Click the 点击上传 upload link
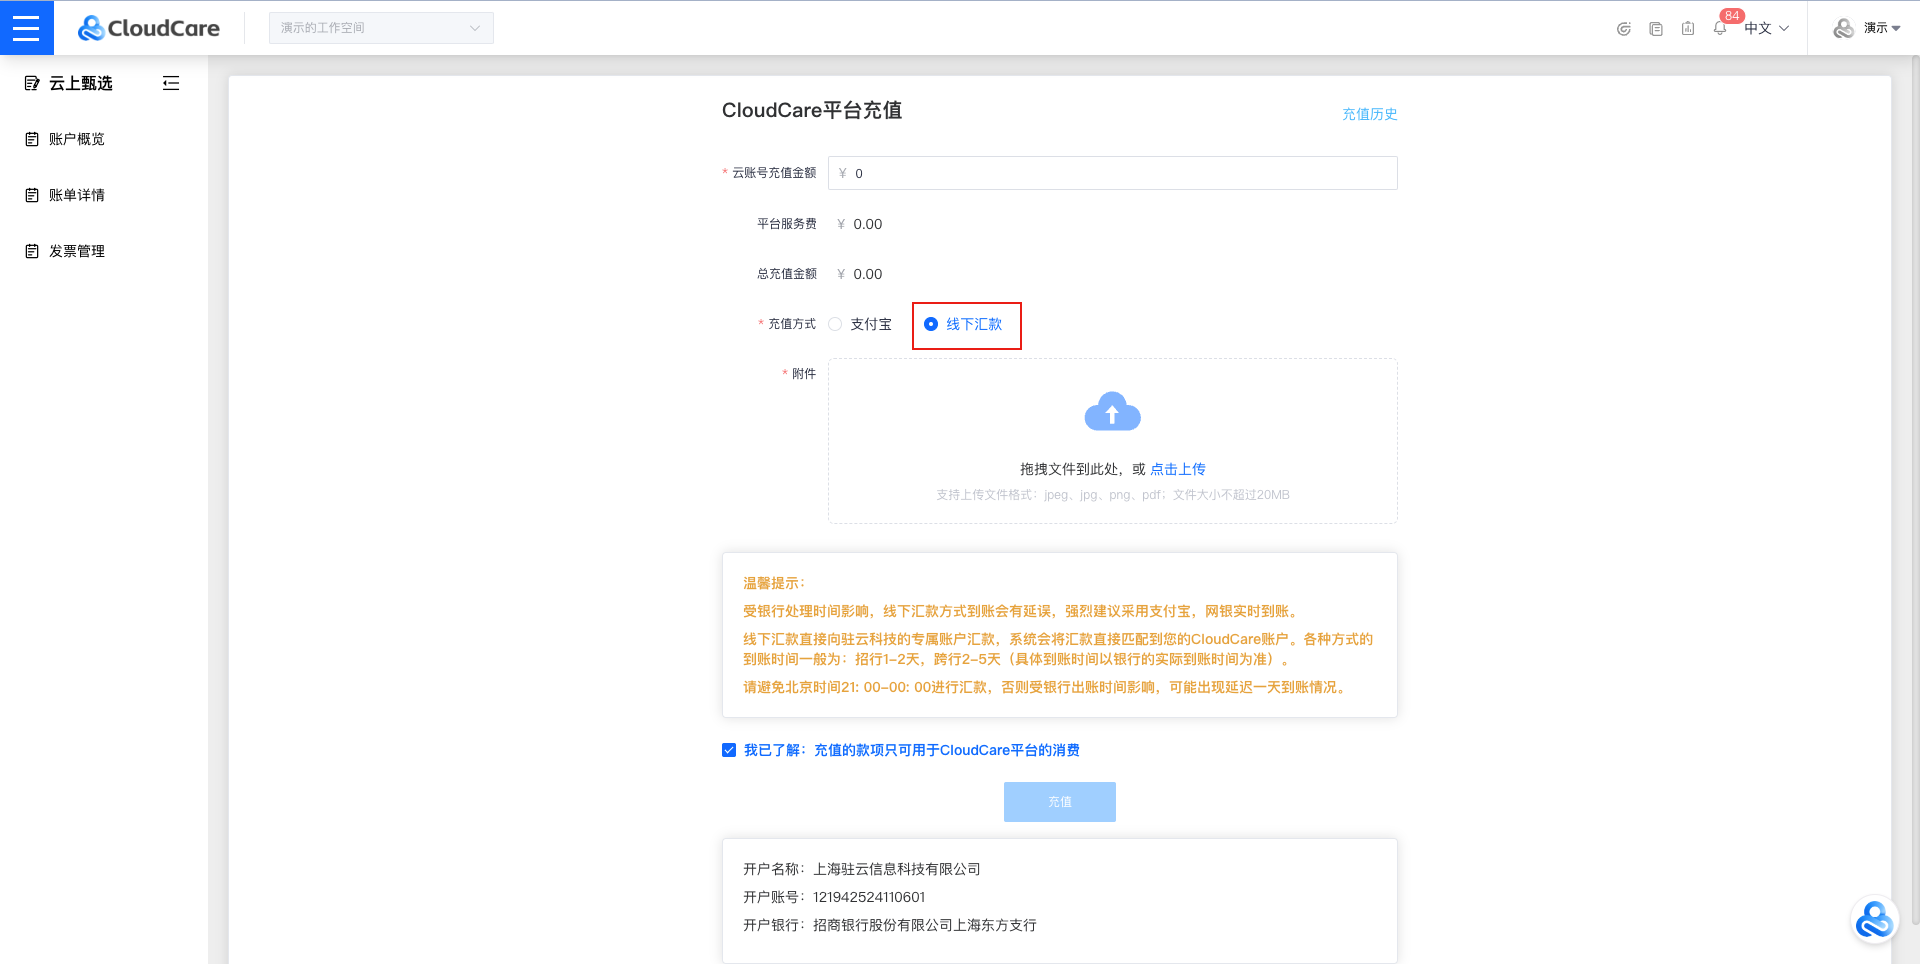The width and height of the screenshot is (1920, 964). [x=1178, y=469]
